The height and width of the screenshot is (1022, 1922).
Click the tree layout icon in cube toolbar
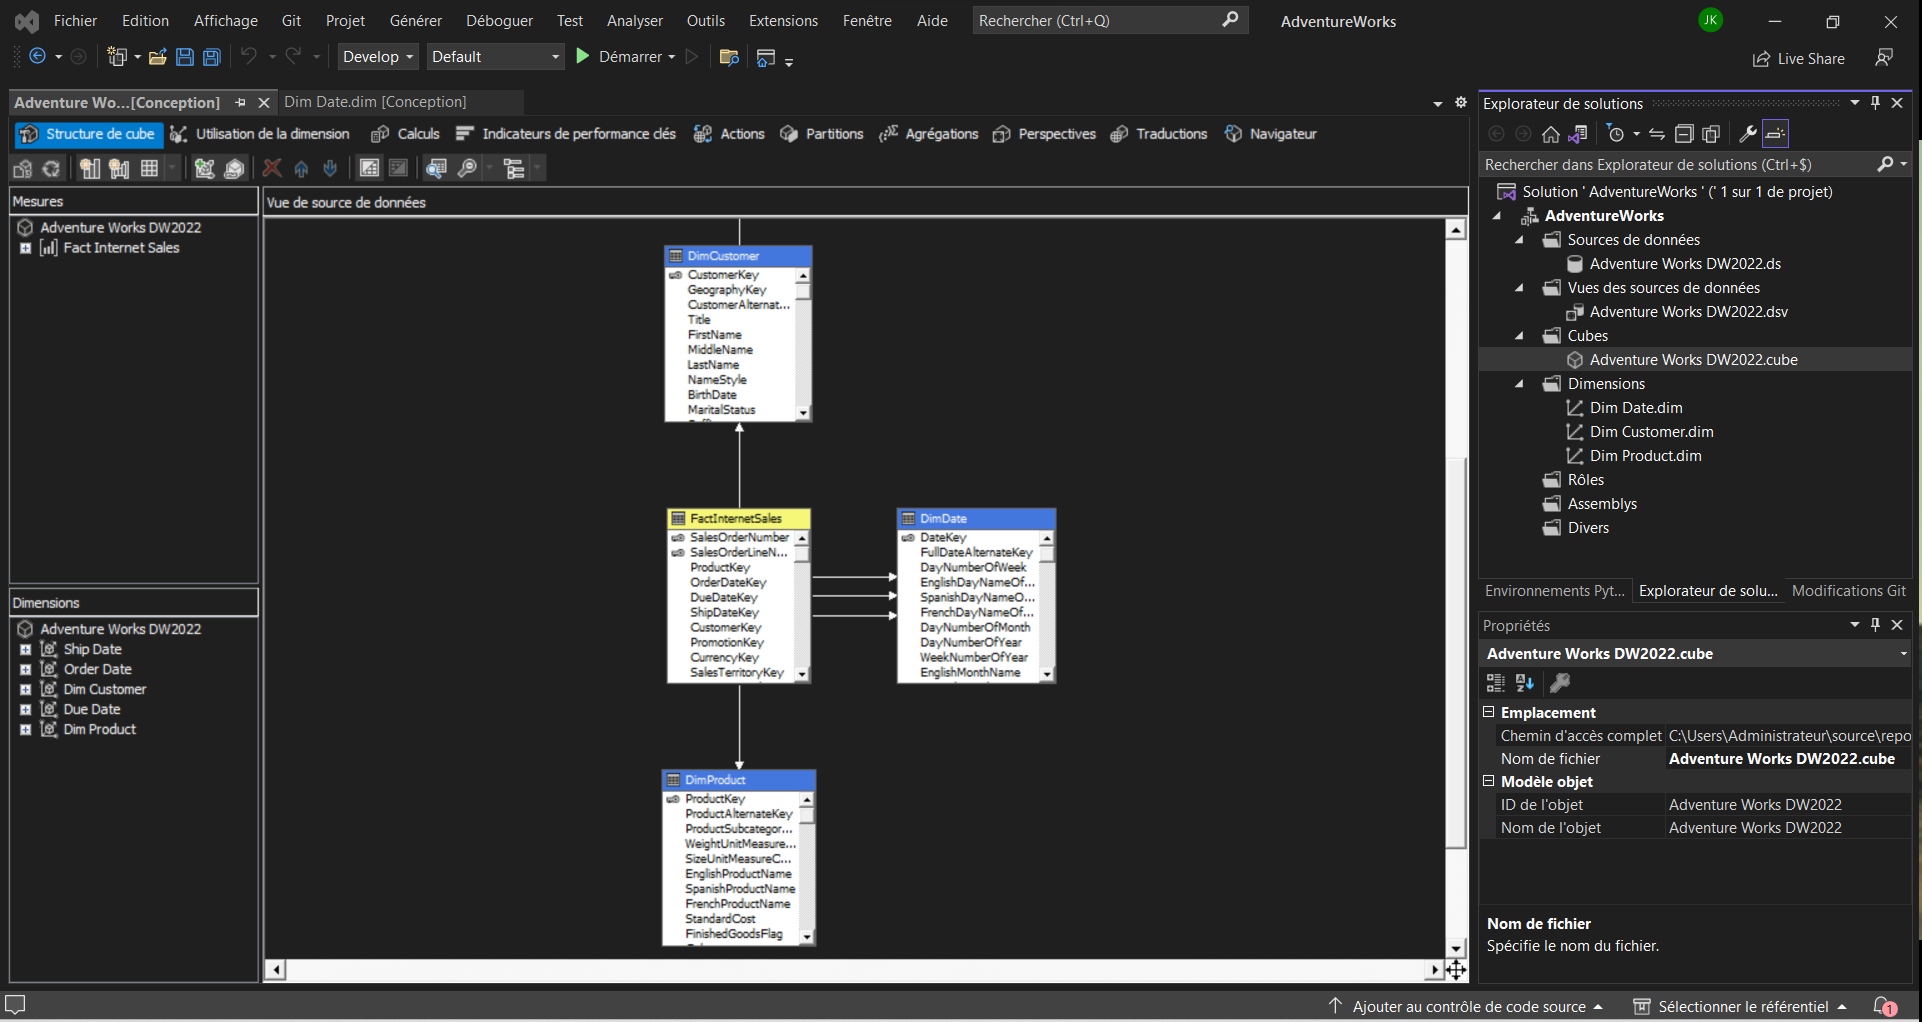pyautogui.click(x=515, y=169)
